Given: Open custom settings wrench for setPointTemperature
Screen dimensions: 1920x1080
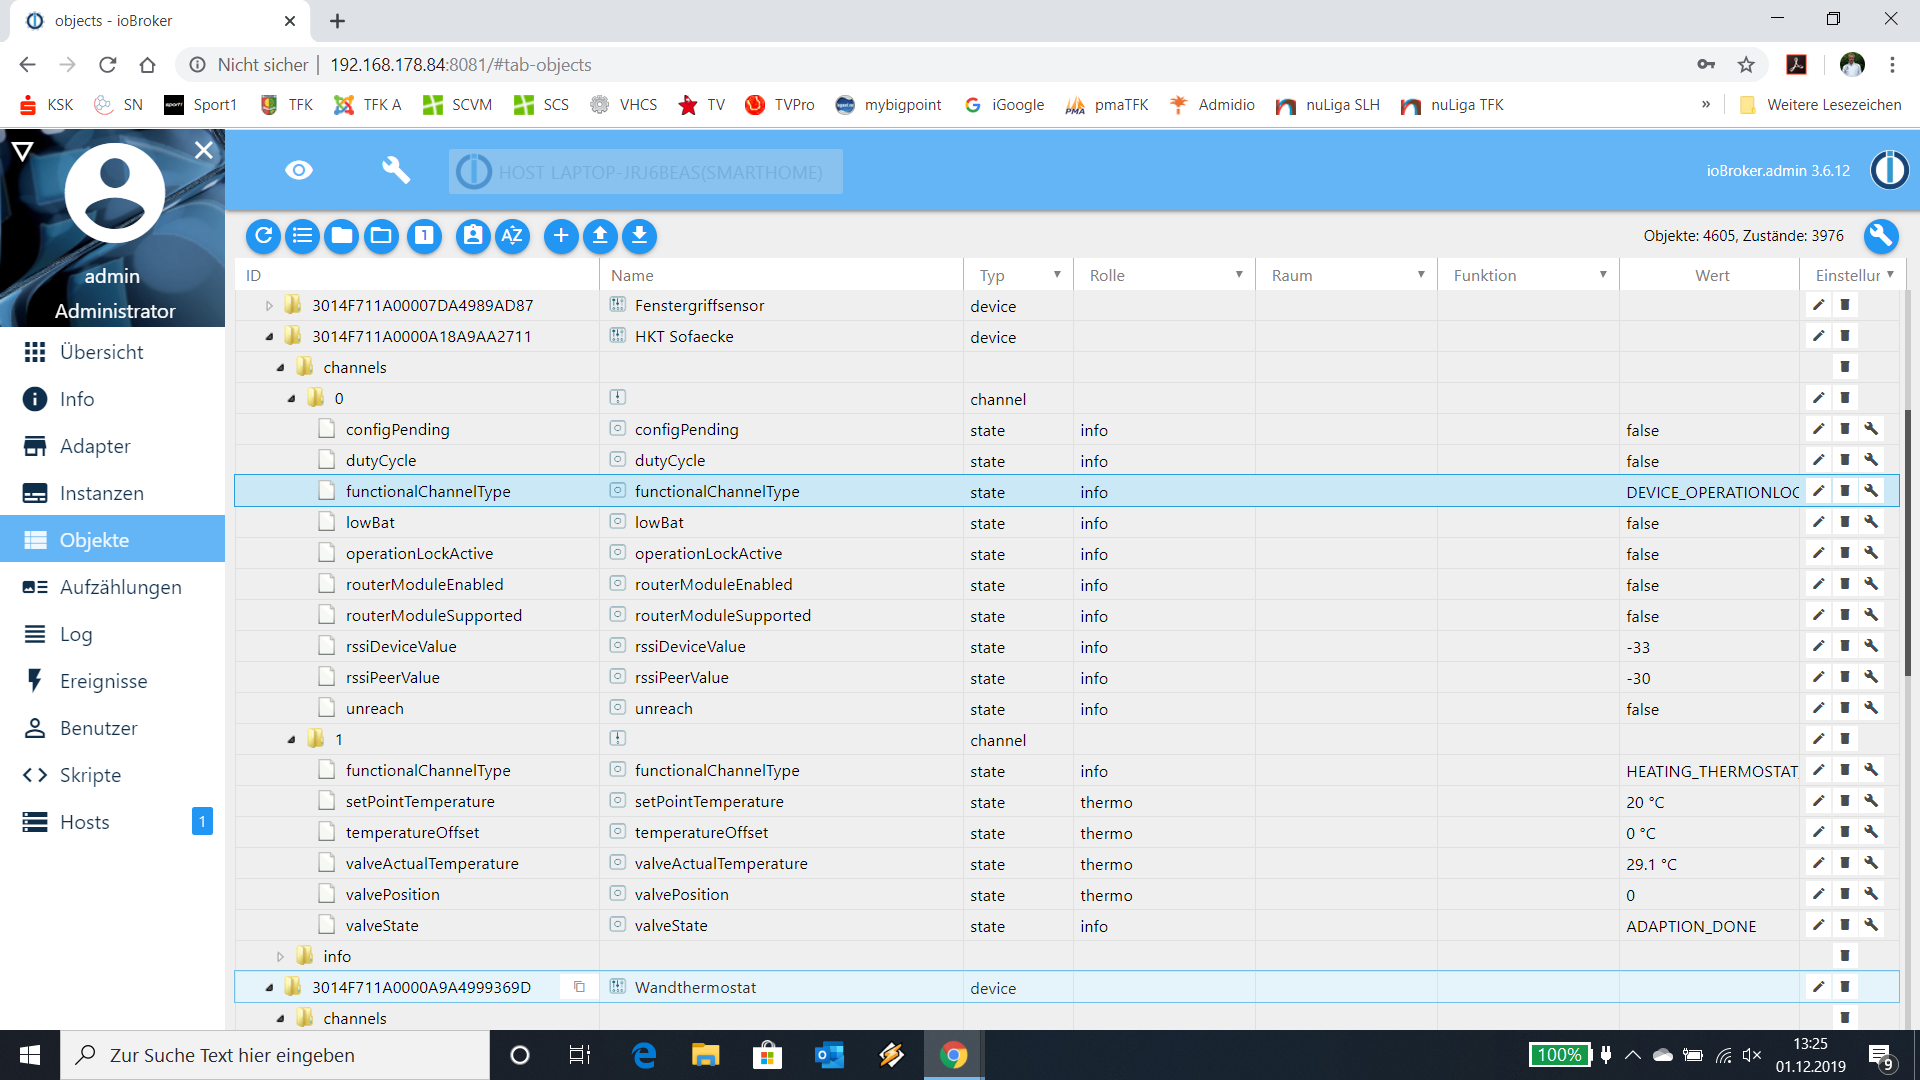Looking at the screenshot, I should point(1871,801).
